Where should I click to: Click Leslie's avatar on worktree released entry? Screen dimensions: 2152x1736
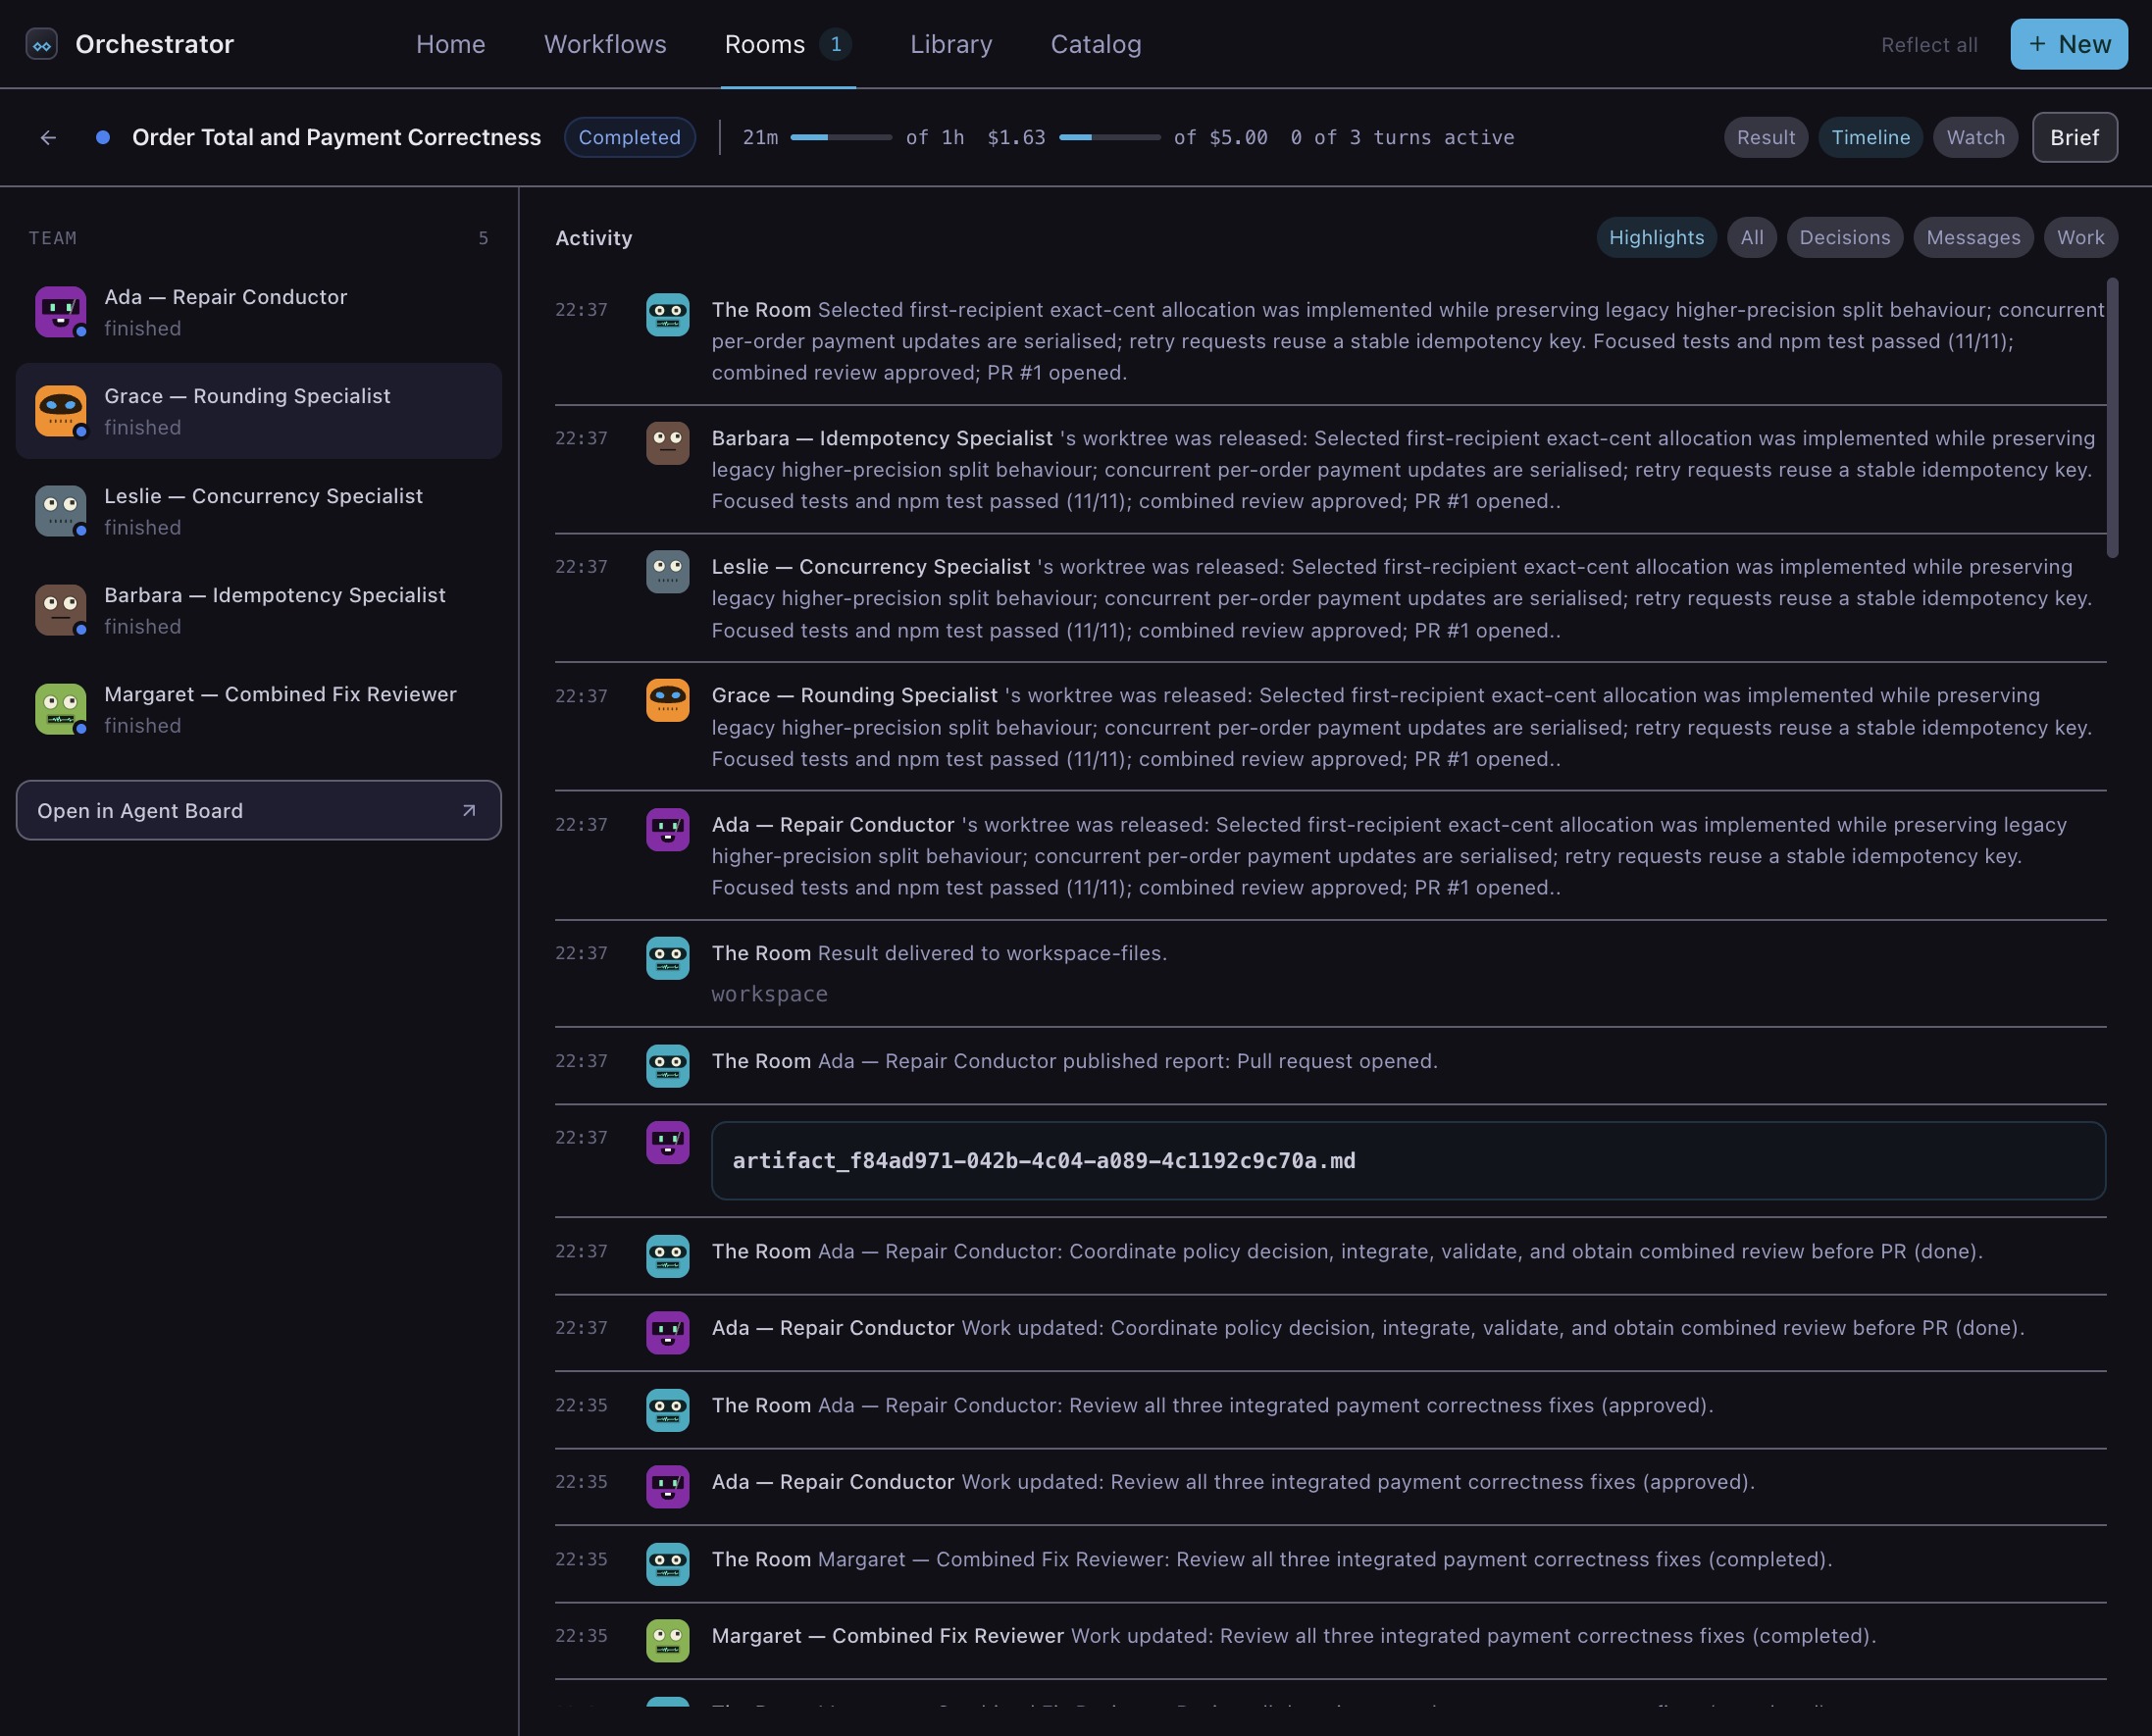(x=667, y=571)
